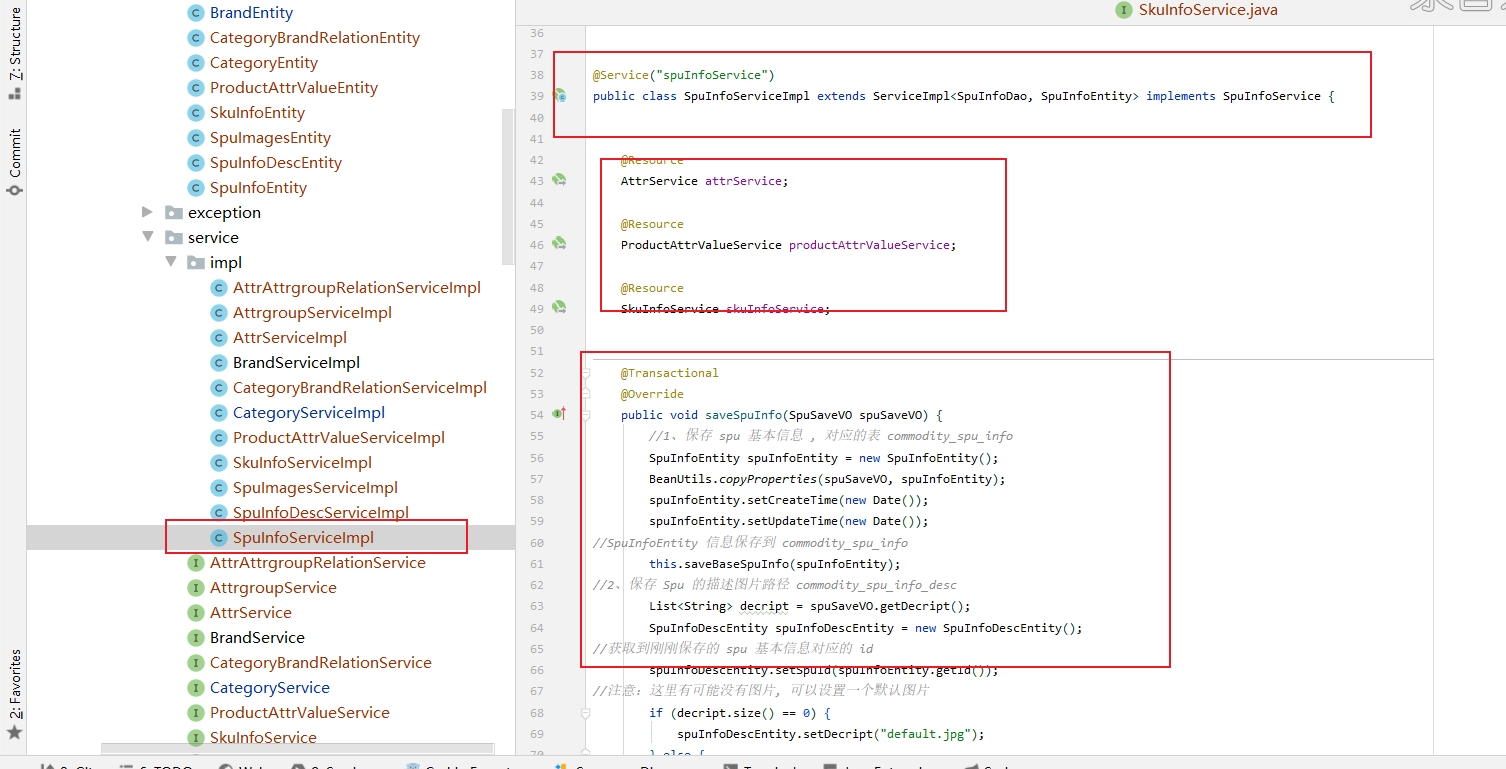Open CategoryBrandRelationEntity in the tree
The height and width of the screenshot is (769, 1506).
314,38
